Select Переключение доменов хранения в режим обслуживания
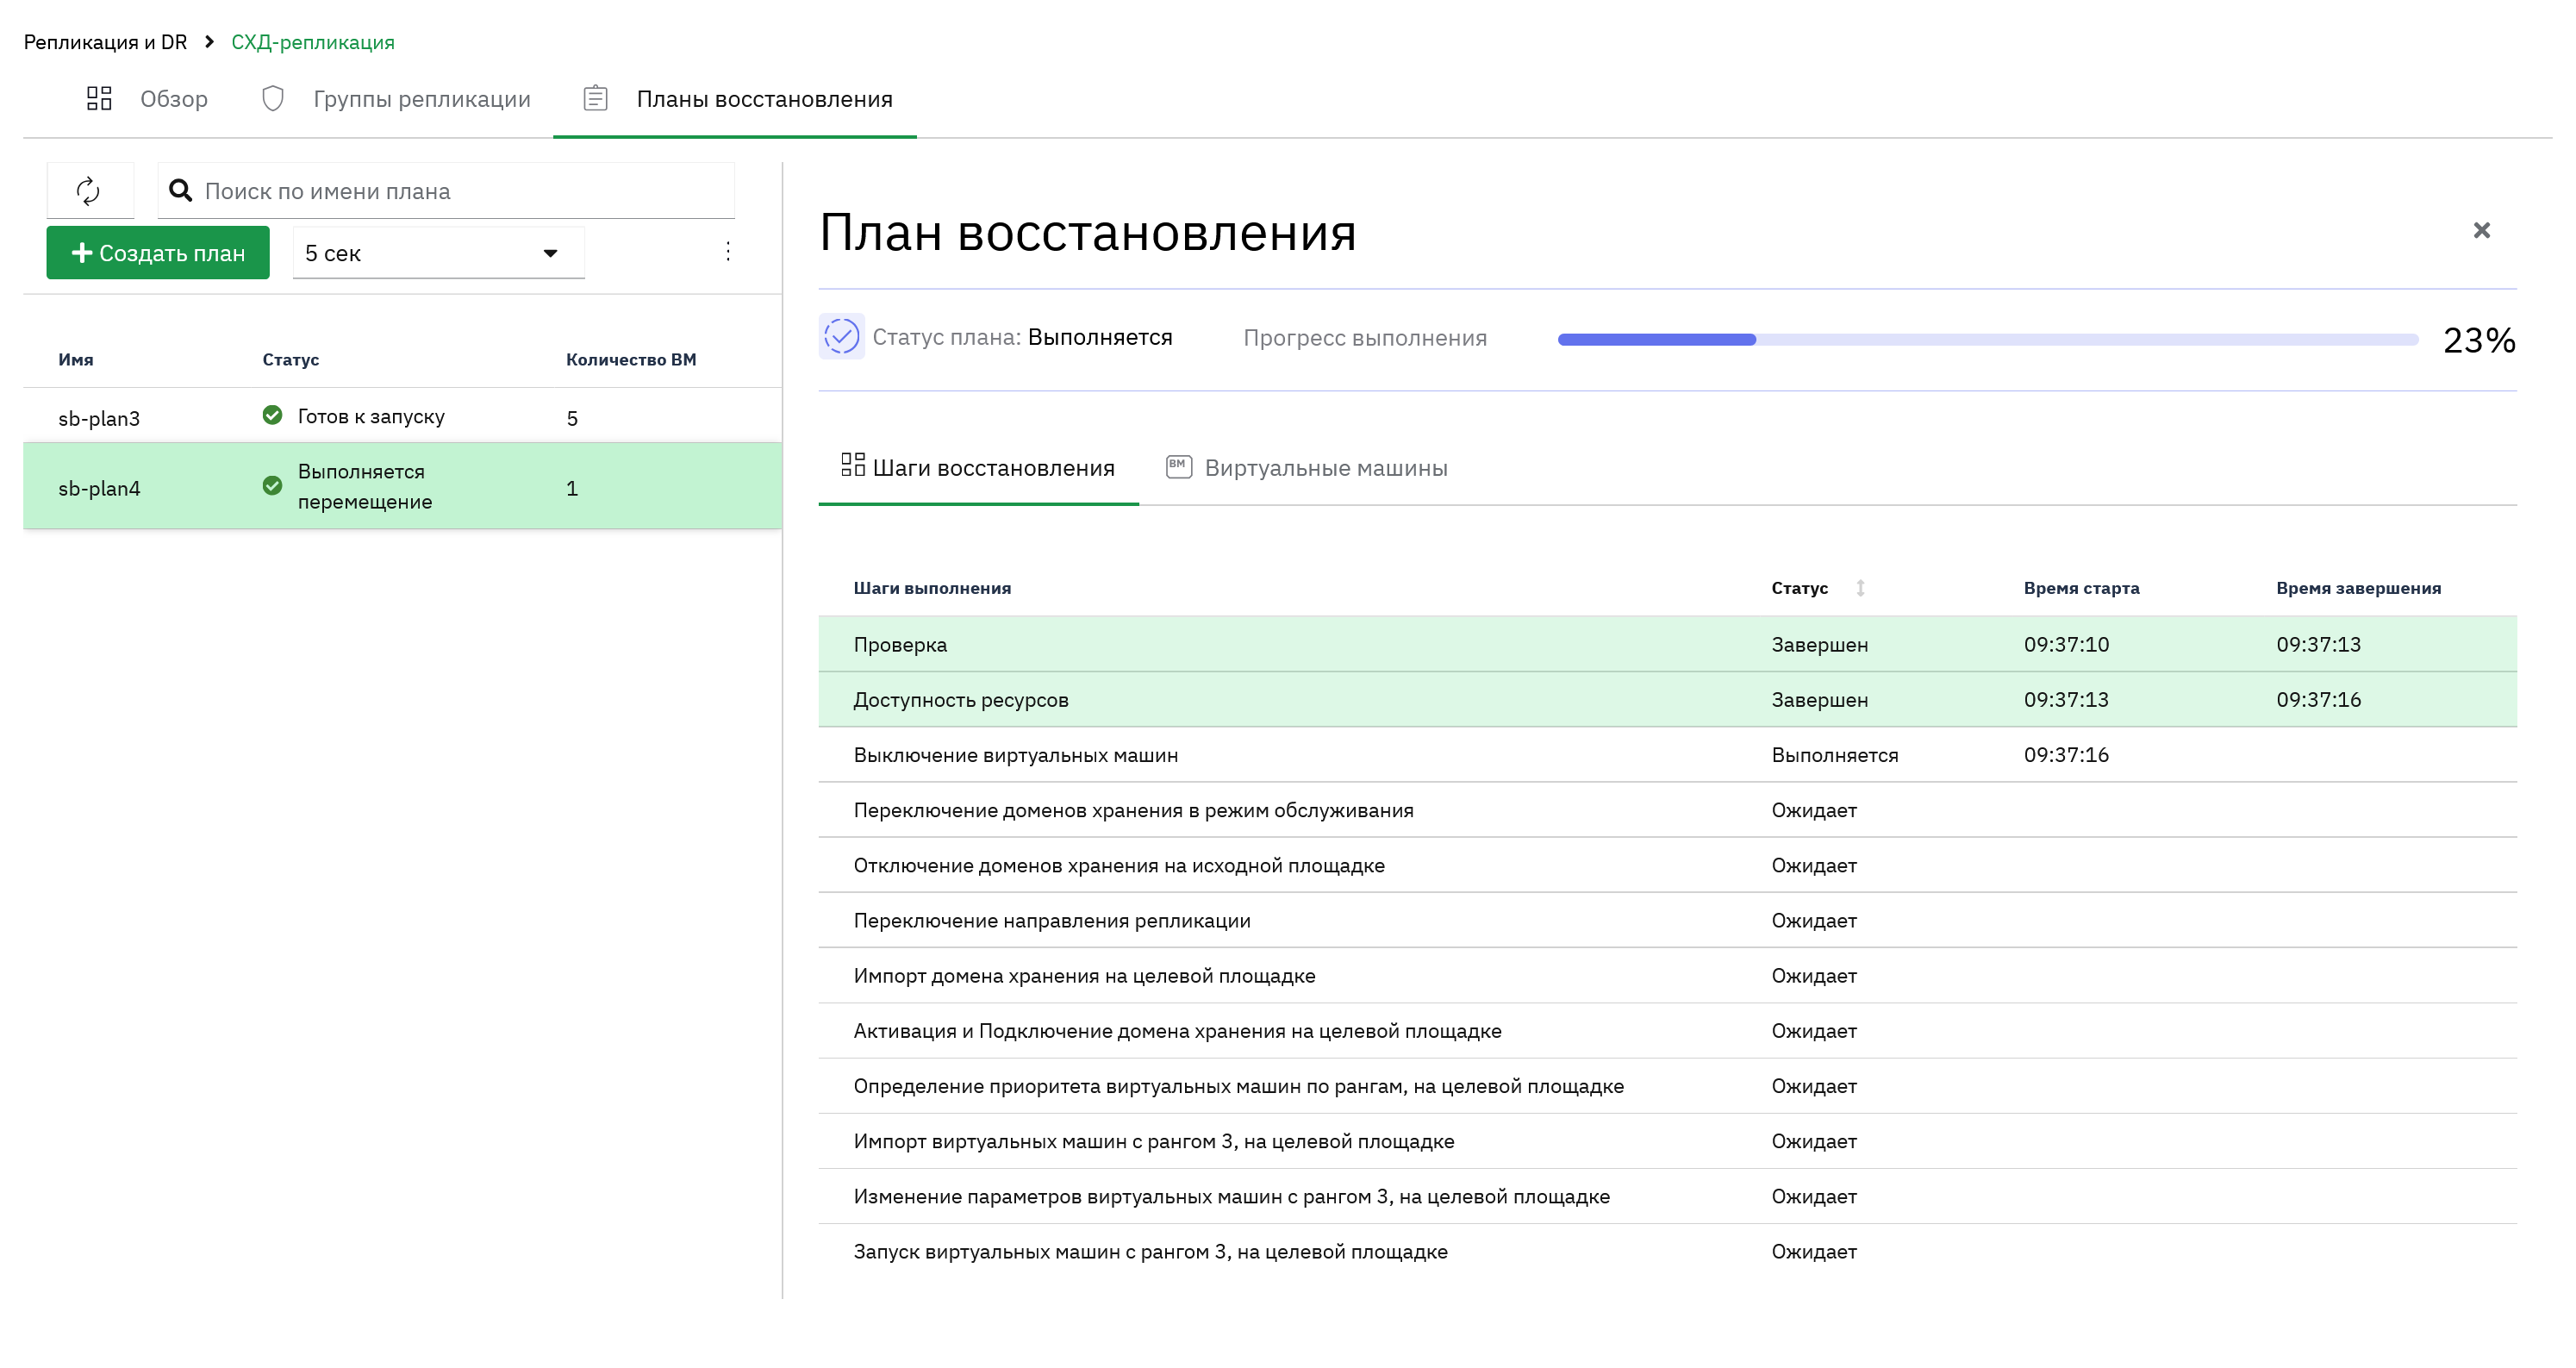The image size is (2576, 1368). click(x=1667, y=810)
